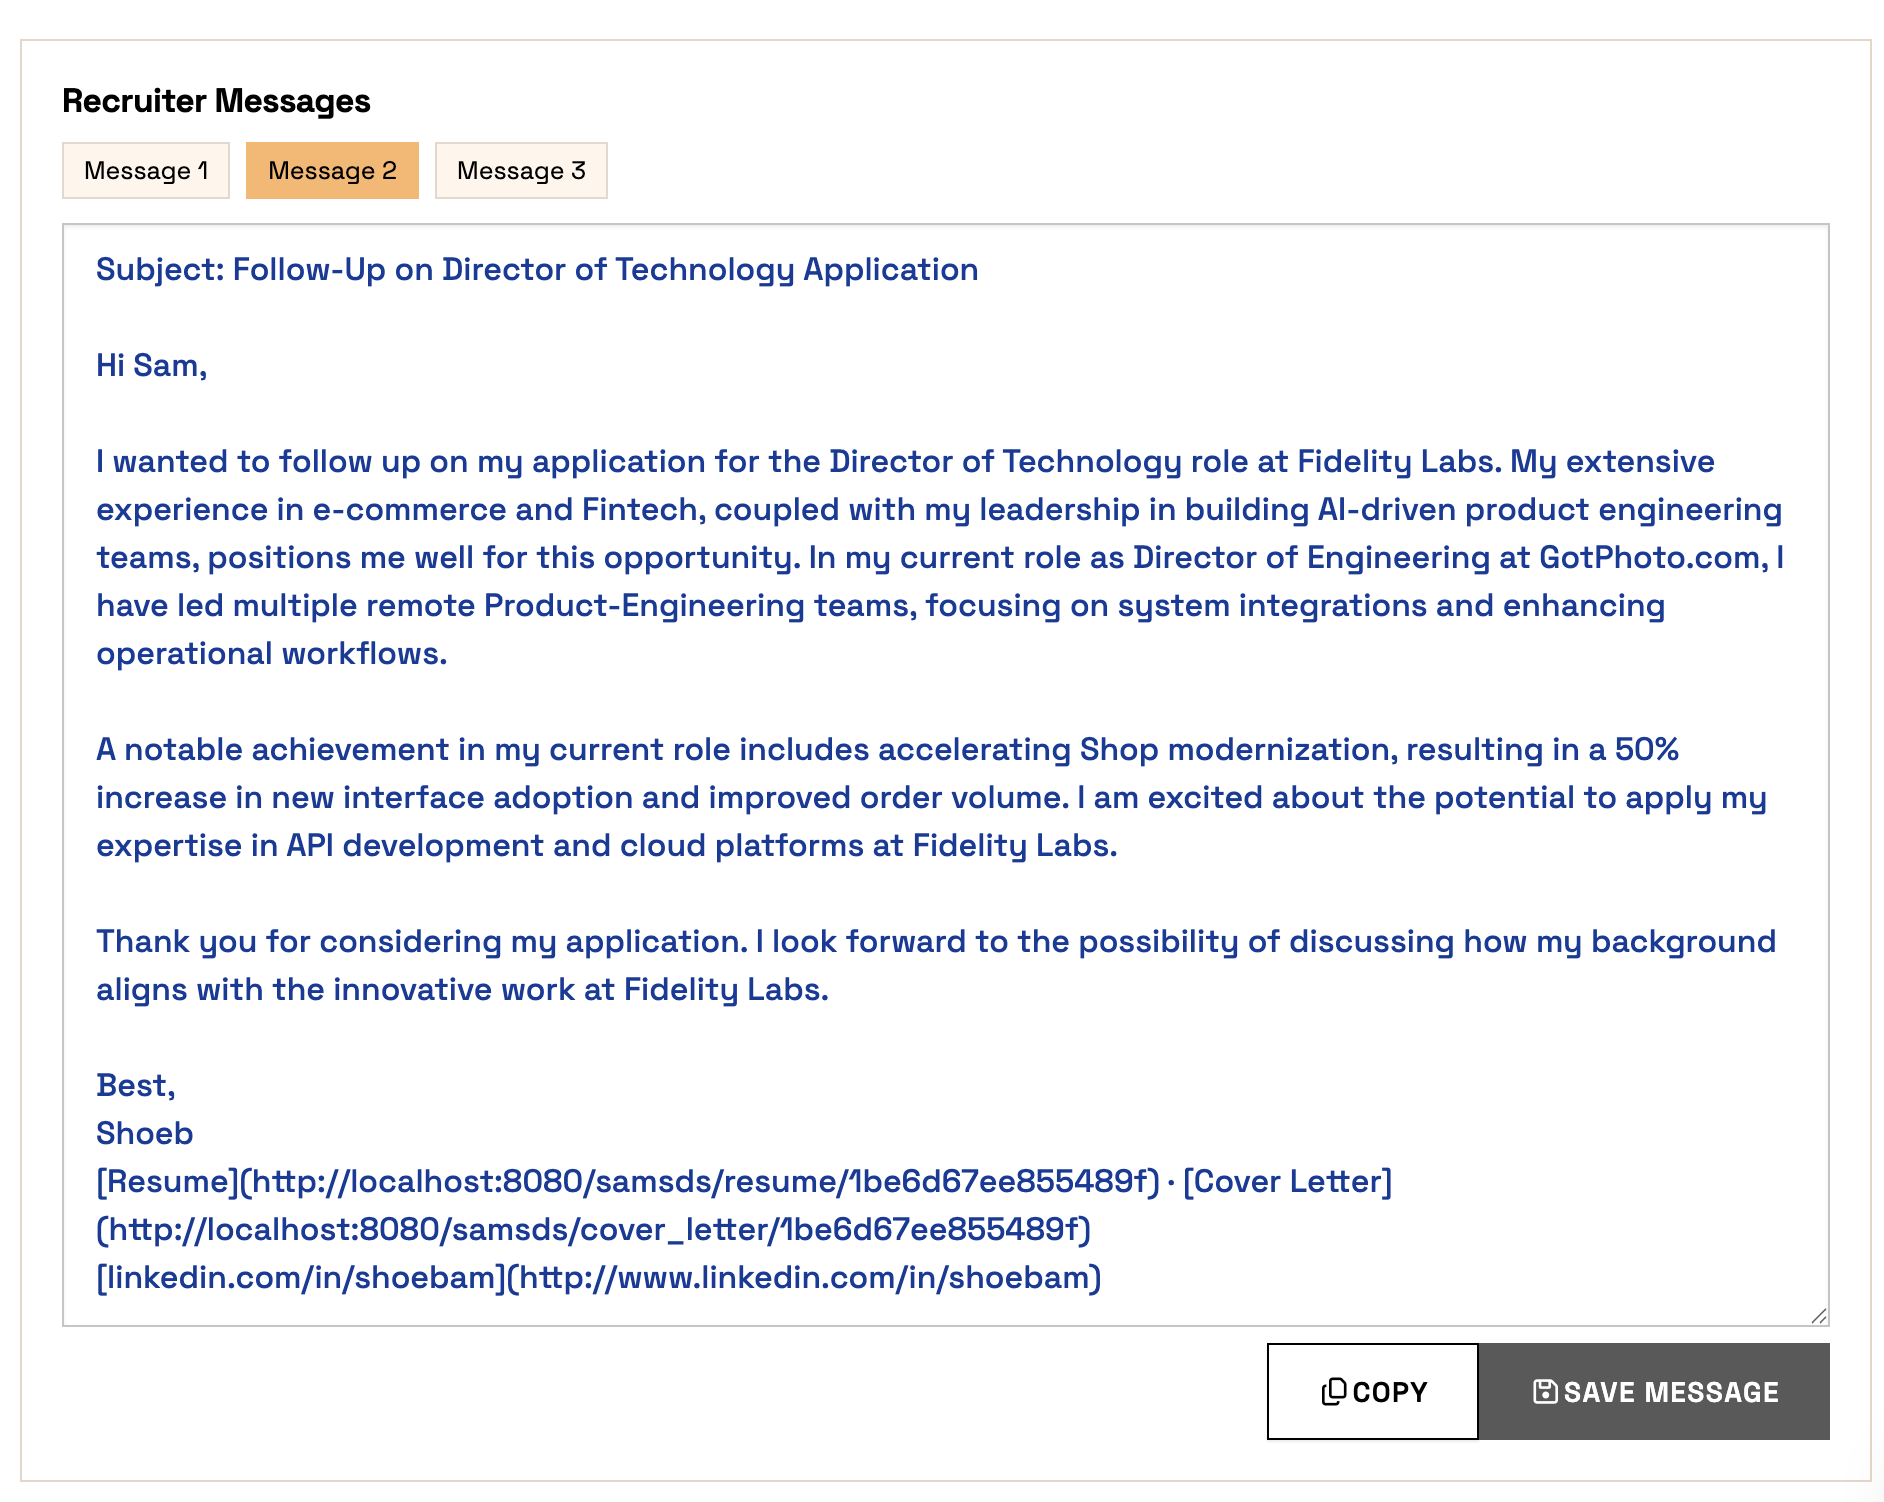Click the SAVE MESSAGE button text

tap(1671, 1392)
